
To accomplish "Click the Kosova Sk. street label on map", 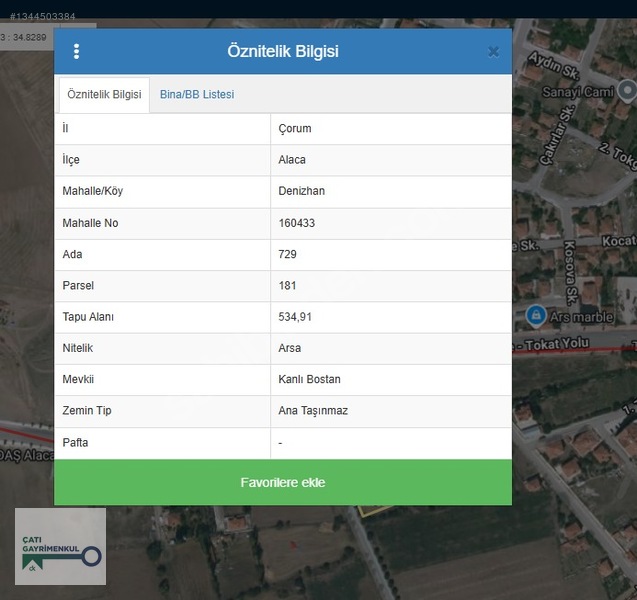I will tap(570, 273).
